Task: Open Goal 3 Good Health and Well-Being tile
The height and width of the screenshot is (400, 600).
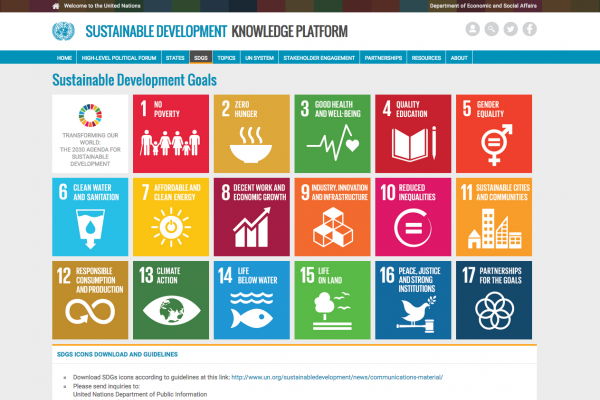Action: point(333,134)
